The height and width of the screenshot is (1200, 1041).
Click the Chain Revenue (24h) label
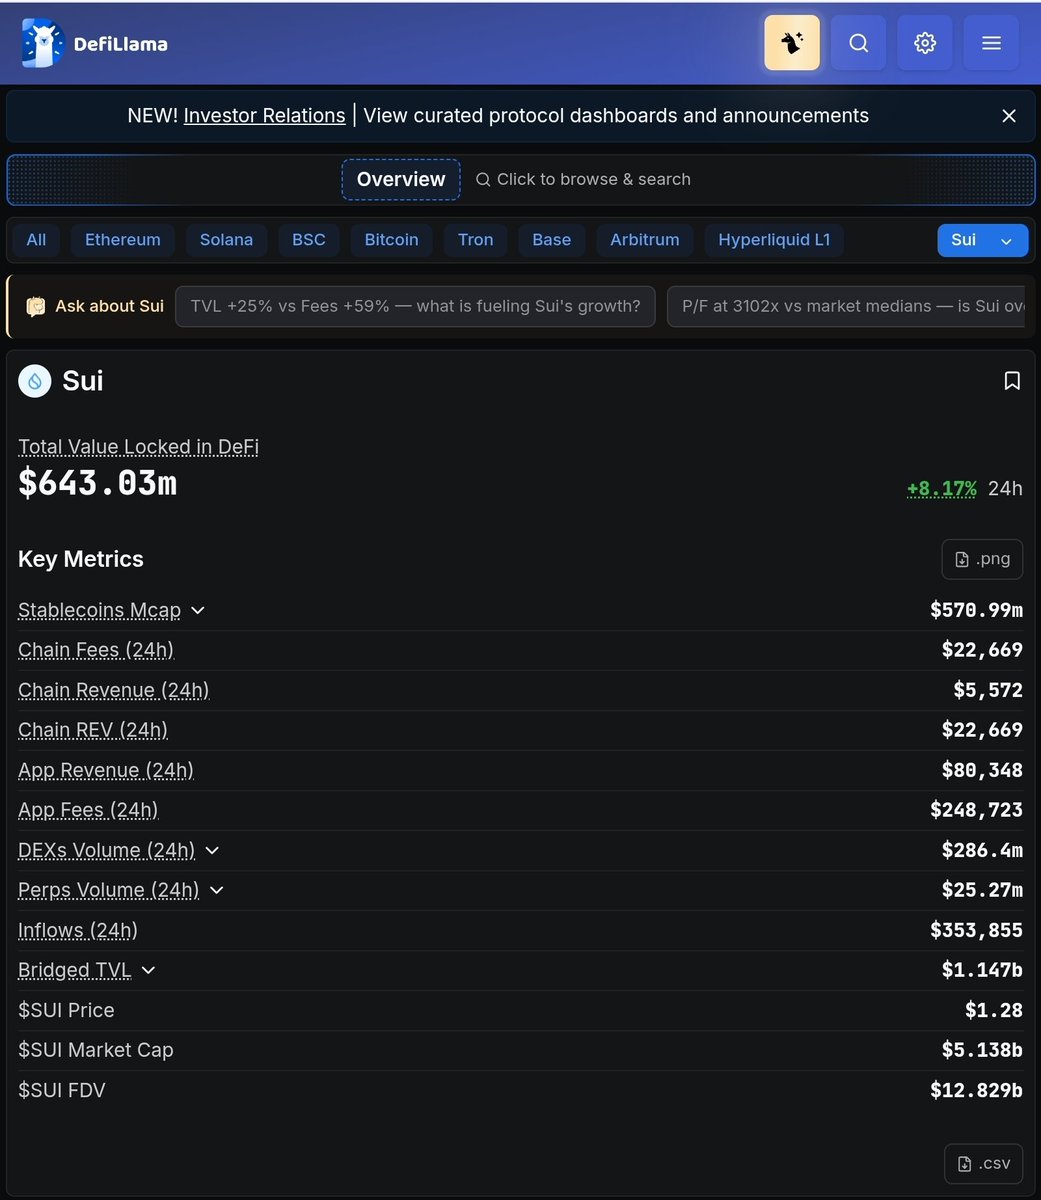pos(114,690)
